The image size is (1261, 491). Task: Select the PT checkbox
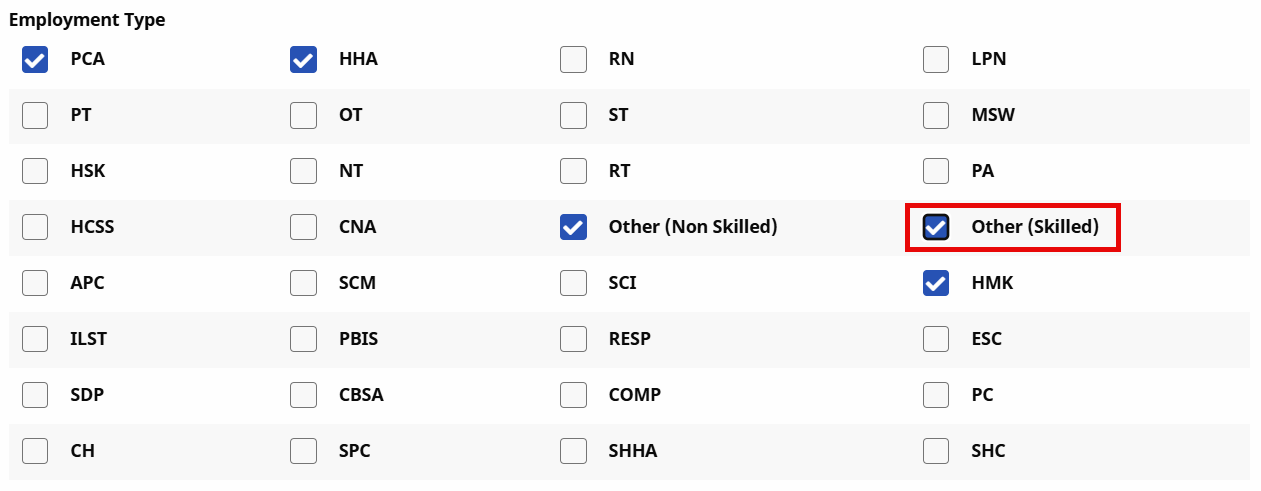35,116
